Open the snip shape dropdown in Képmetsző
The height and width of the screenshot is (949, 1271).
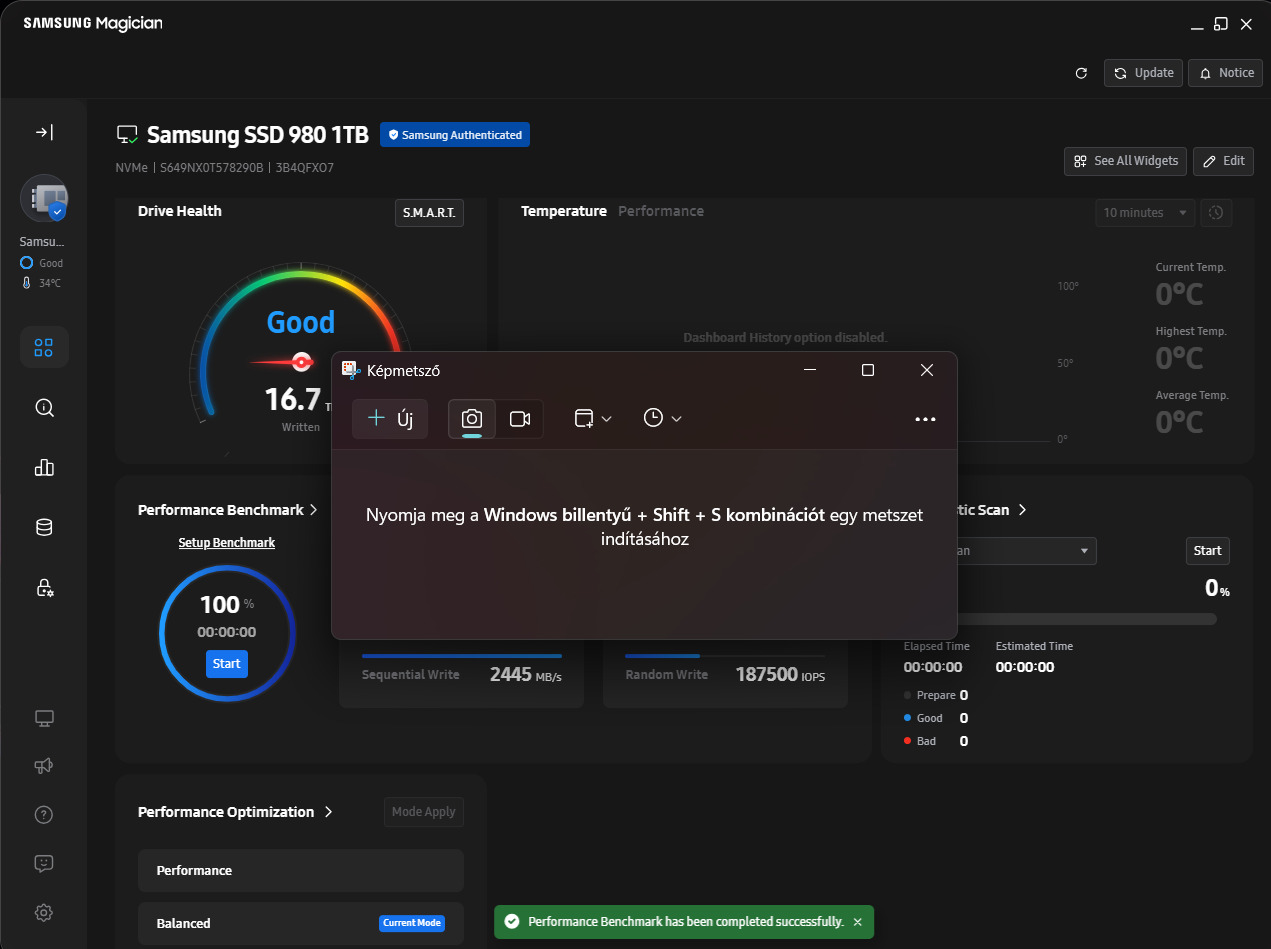tap(593, 419)
